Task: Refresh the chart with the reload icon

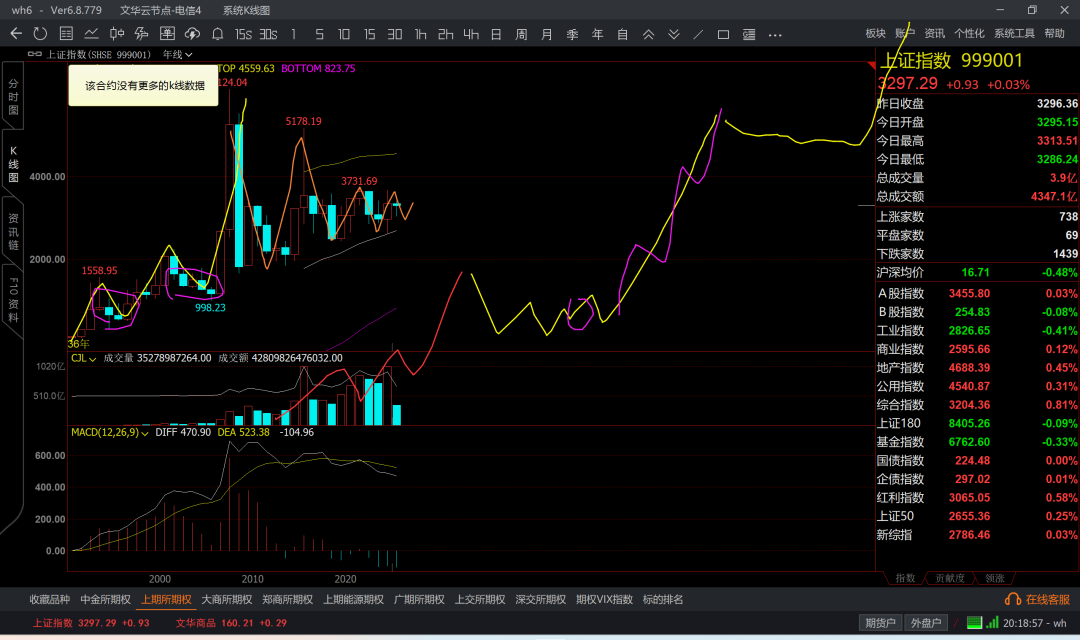Action: (40, 34)
